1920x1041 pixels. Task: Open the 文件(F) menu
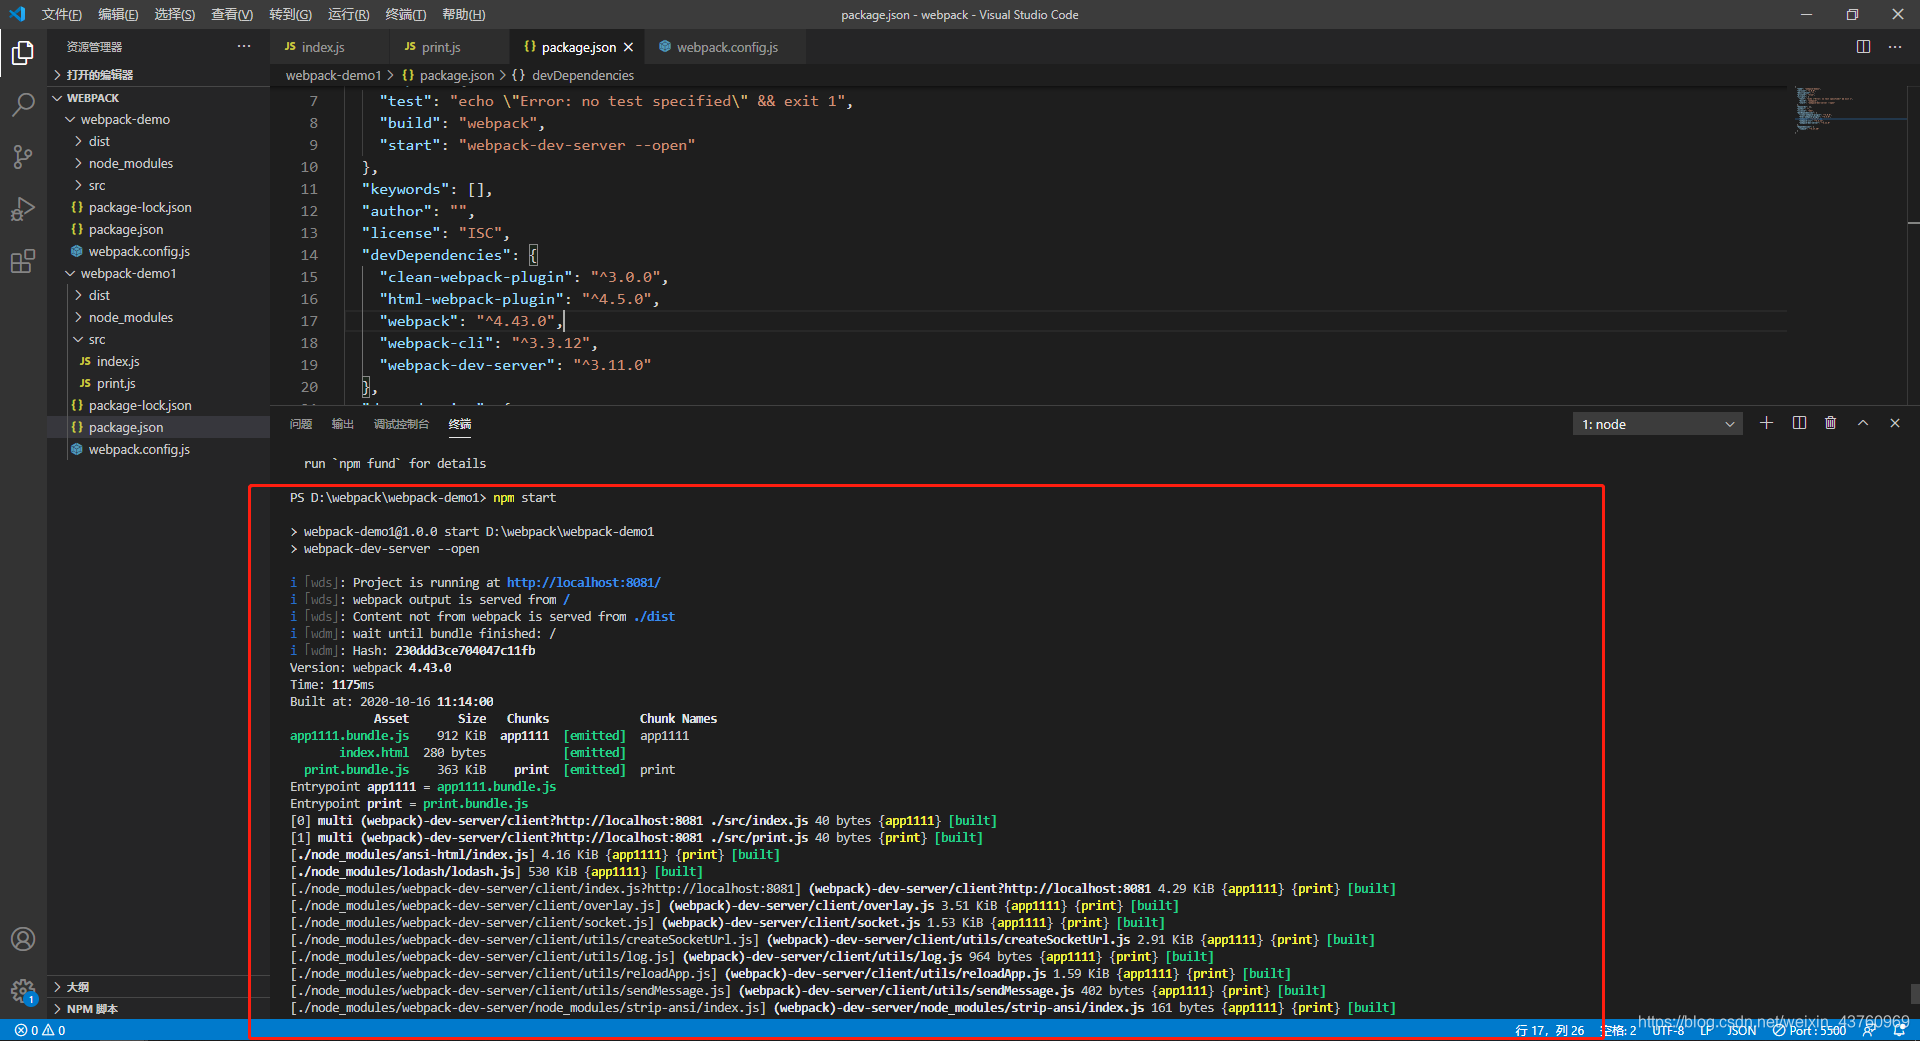pos(61,14)
